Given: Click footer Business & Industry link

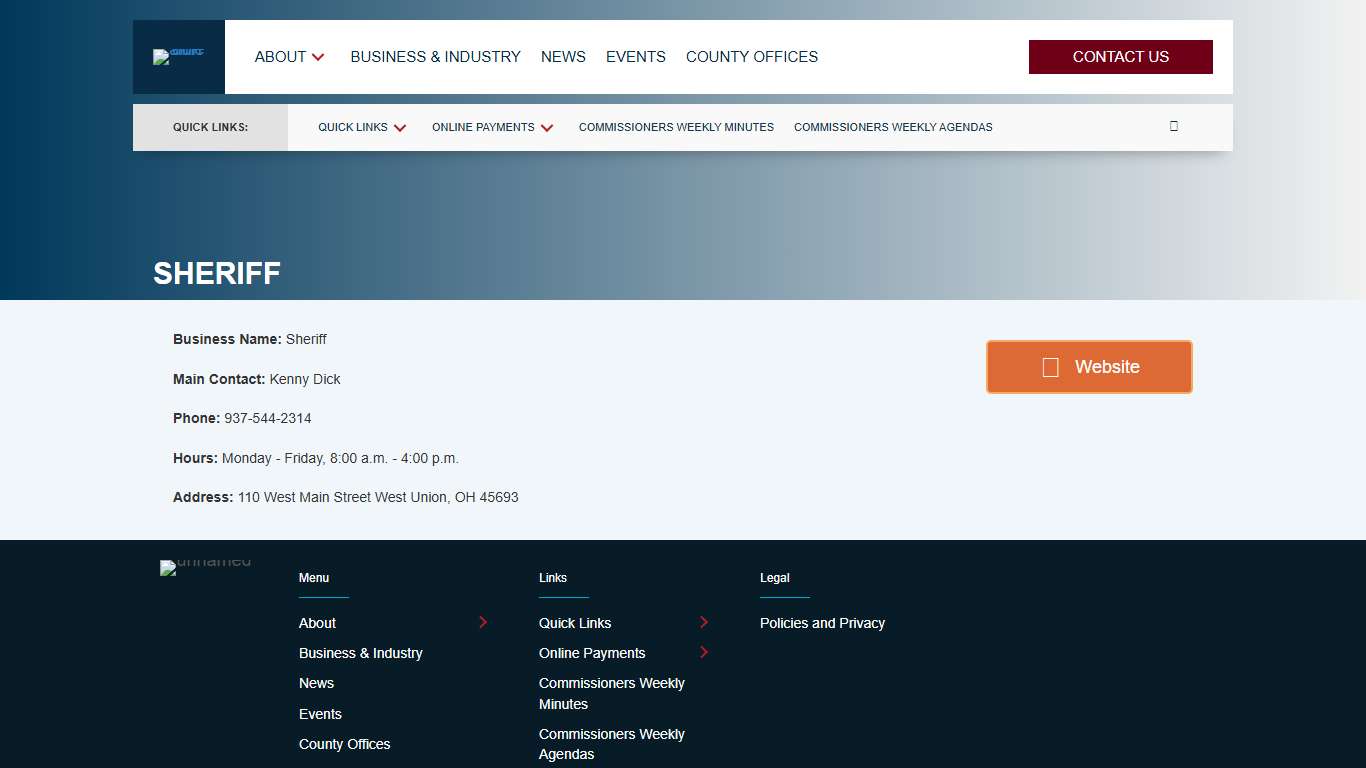Looking at the screenshot, I should 360,653.
